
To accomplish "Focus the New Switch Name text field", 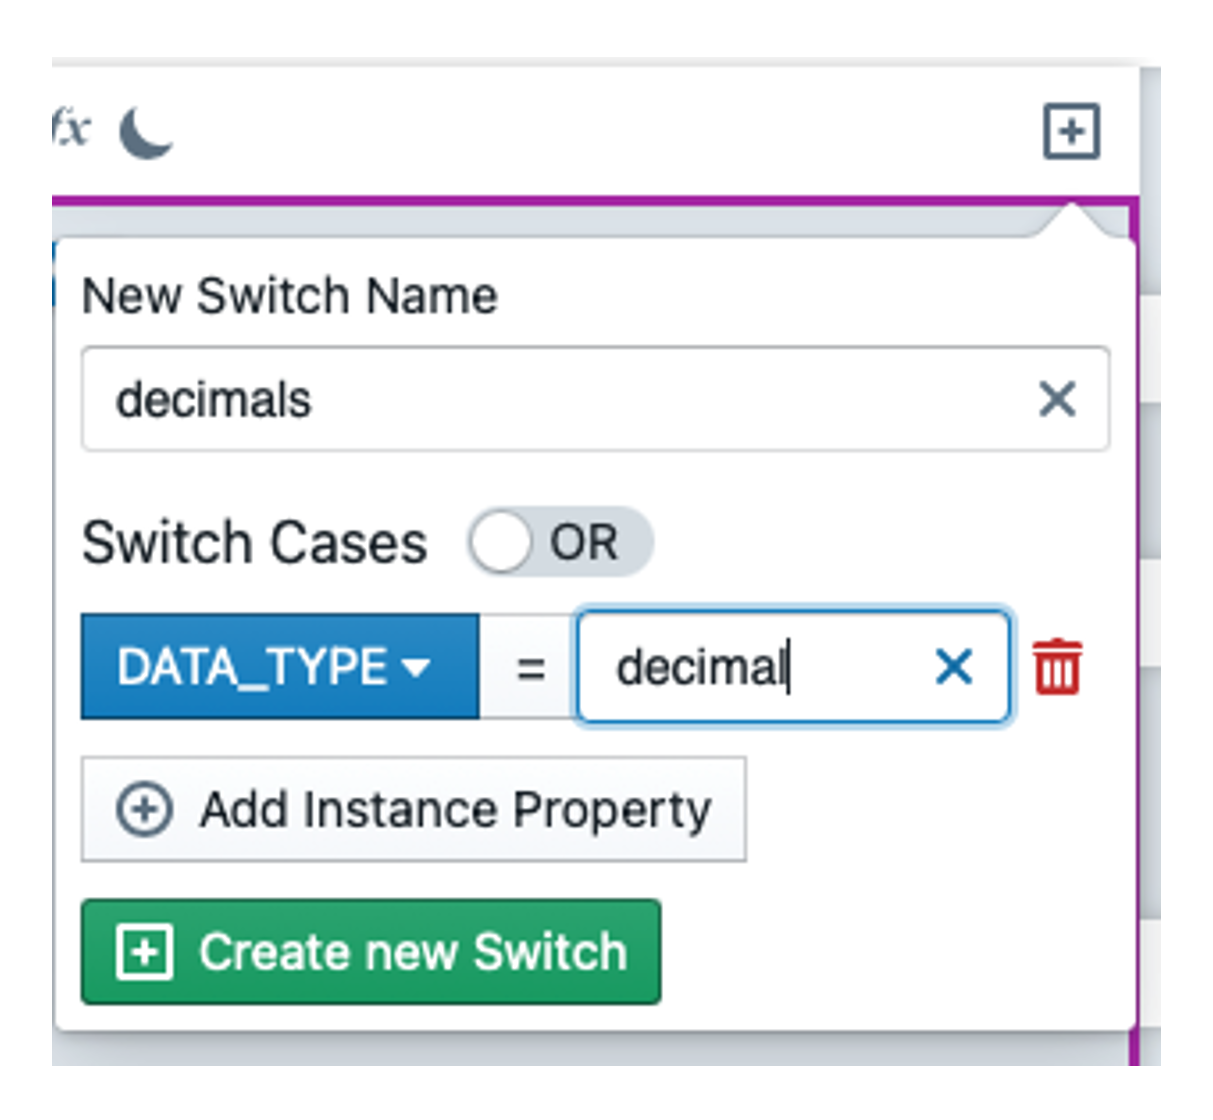I will pyautogui.click(x=560, y=400).
